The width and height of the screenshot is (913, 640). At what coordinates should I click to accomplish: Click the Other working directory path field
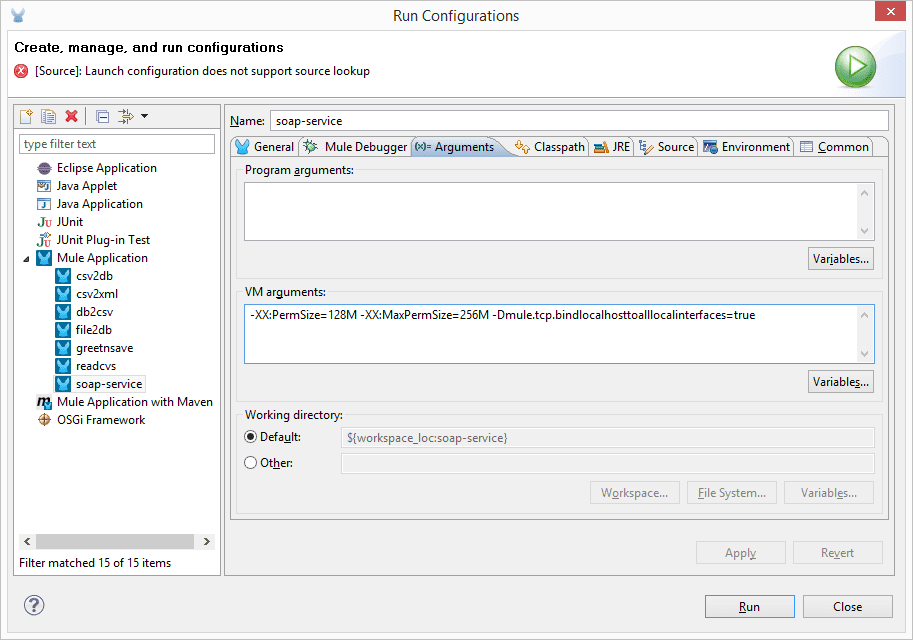[607, 464]
